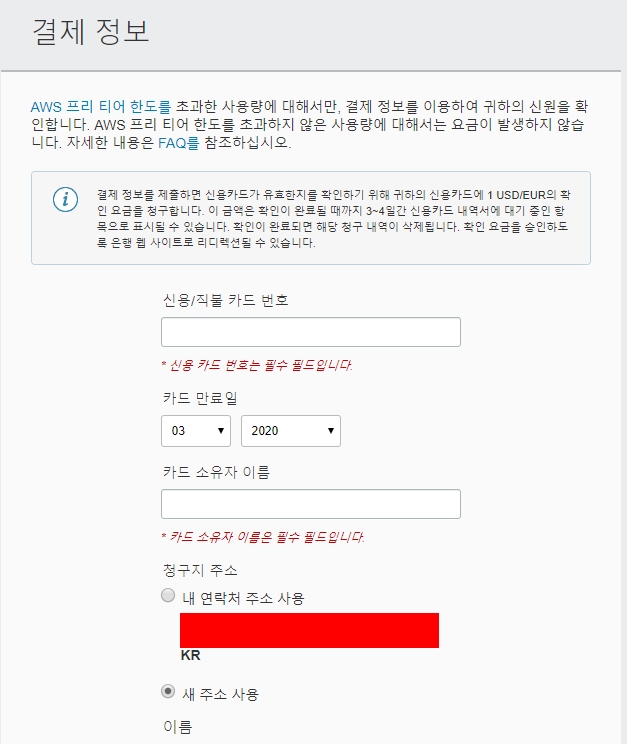Open the AWS 프리 티어 한도 link
The image size is (627, 744).
pyautogui.click(x=101, y=107)
